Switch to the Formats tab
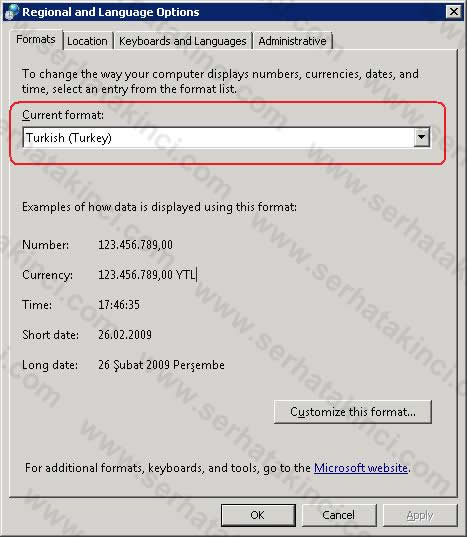 tap(36, 40)
